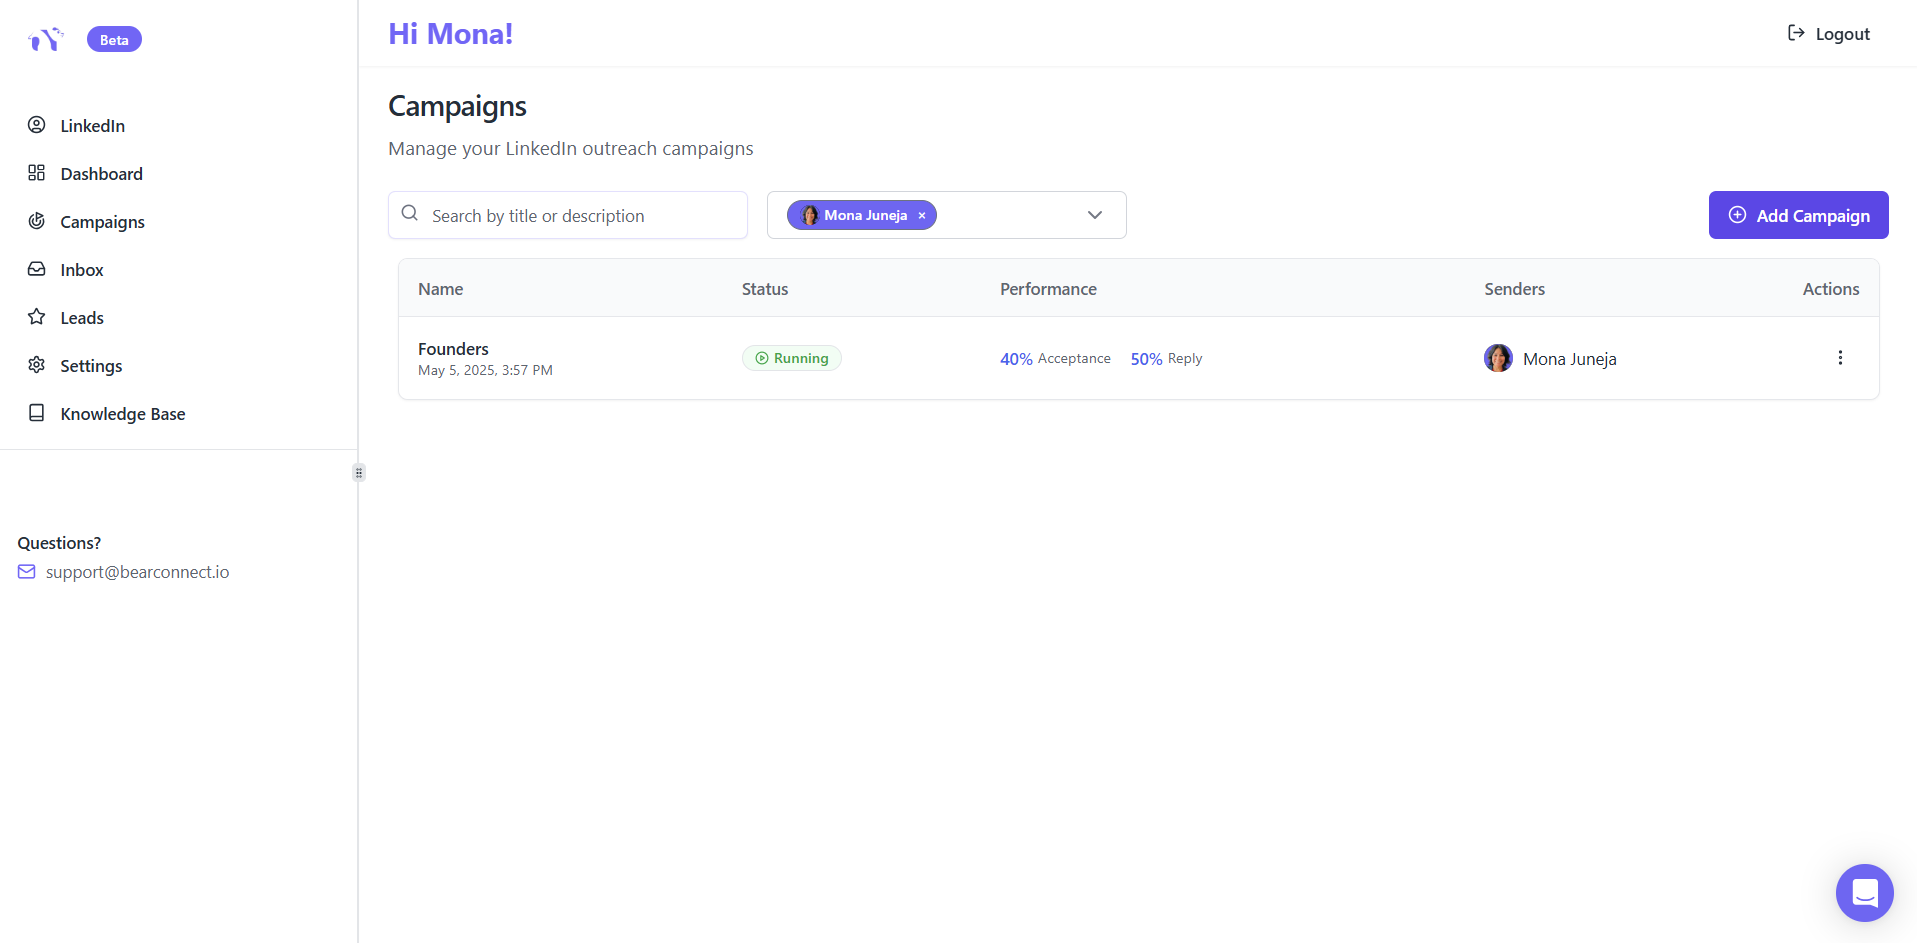Click the Logout button

[x=1828, y=34]
